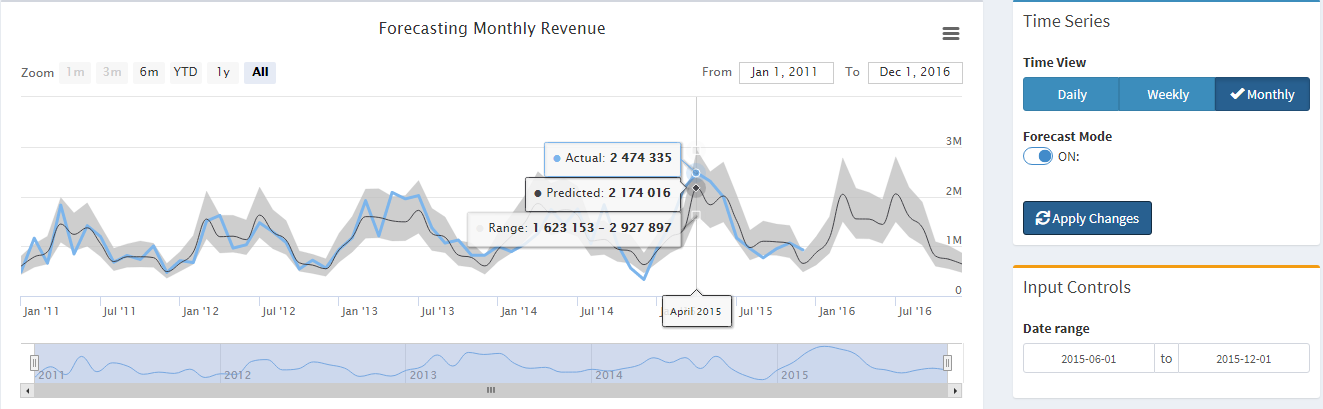1323x409 pixels.
Task: Click the horizontal scrollbar thumb grip
Action: point(491,390)
